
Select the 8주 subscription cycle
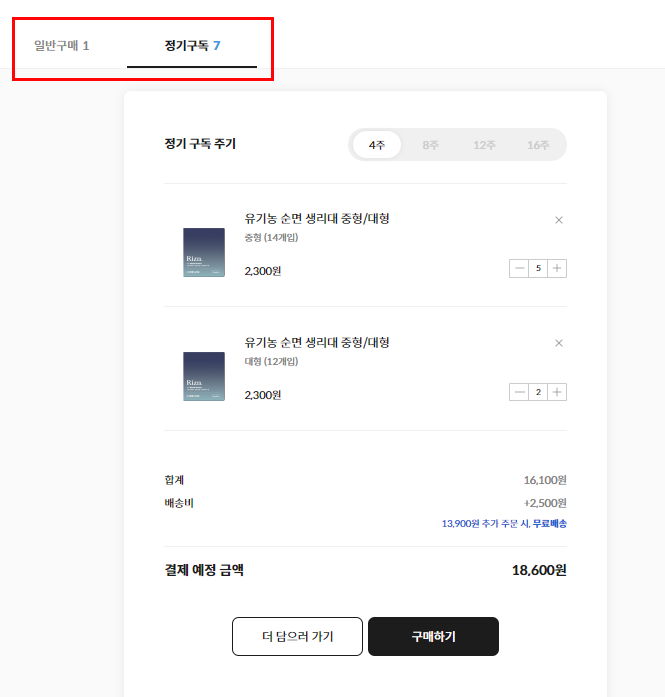(x=431, y=145)
